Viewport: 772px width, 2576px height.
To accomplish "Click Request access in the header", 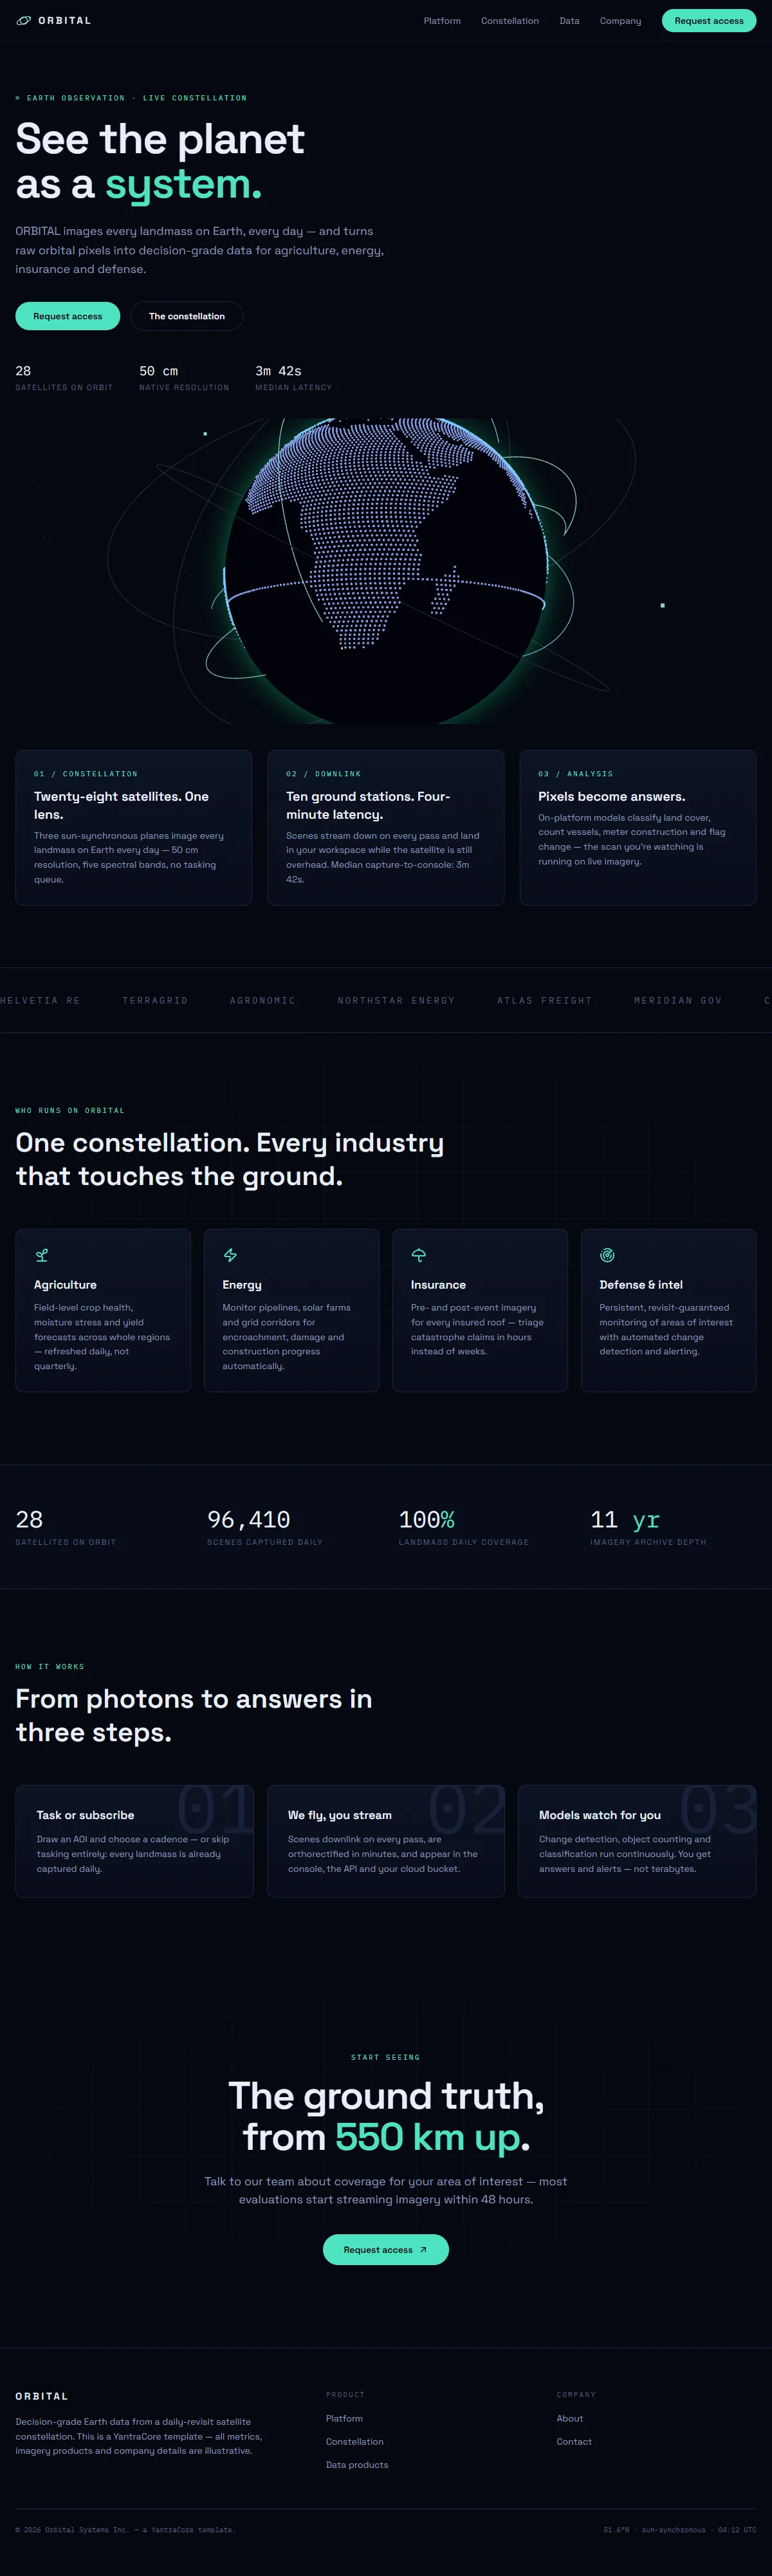I will [709, 20].
